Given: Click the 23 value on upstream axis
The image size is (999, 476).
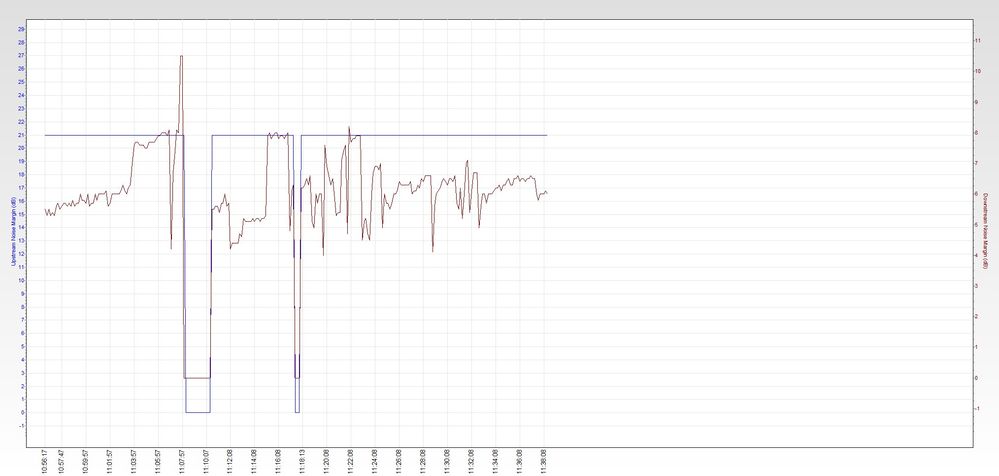Looking at the screenshot, I should click(x=22, y=108).
